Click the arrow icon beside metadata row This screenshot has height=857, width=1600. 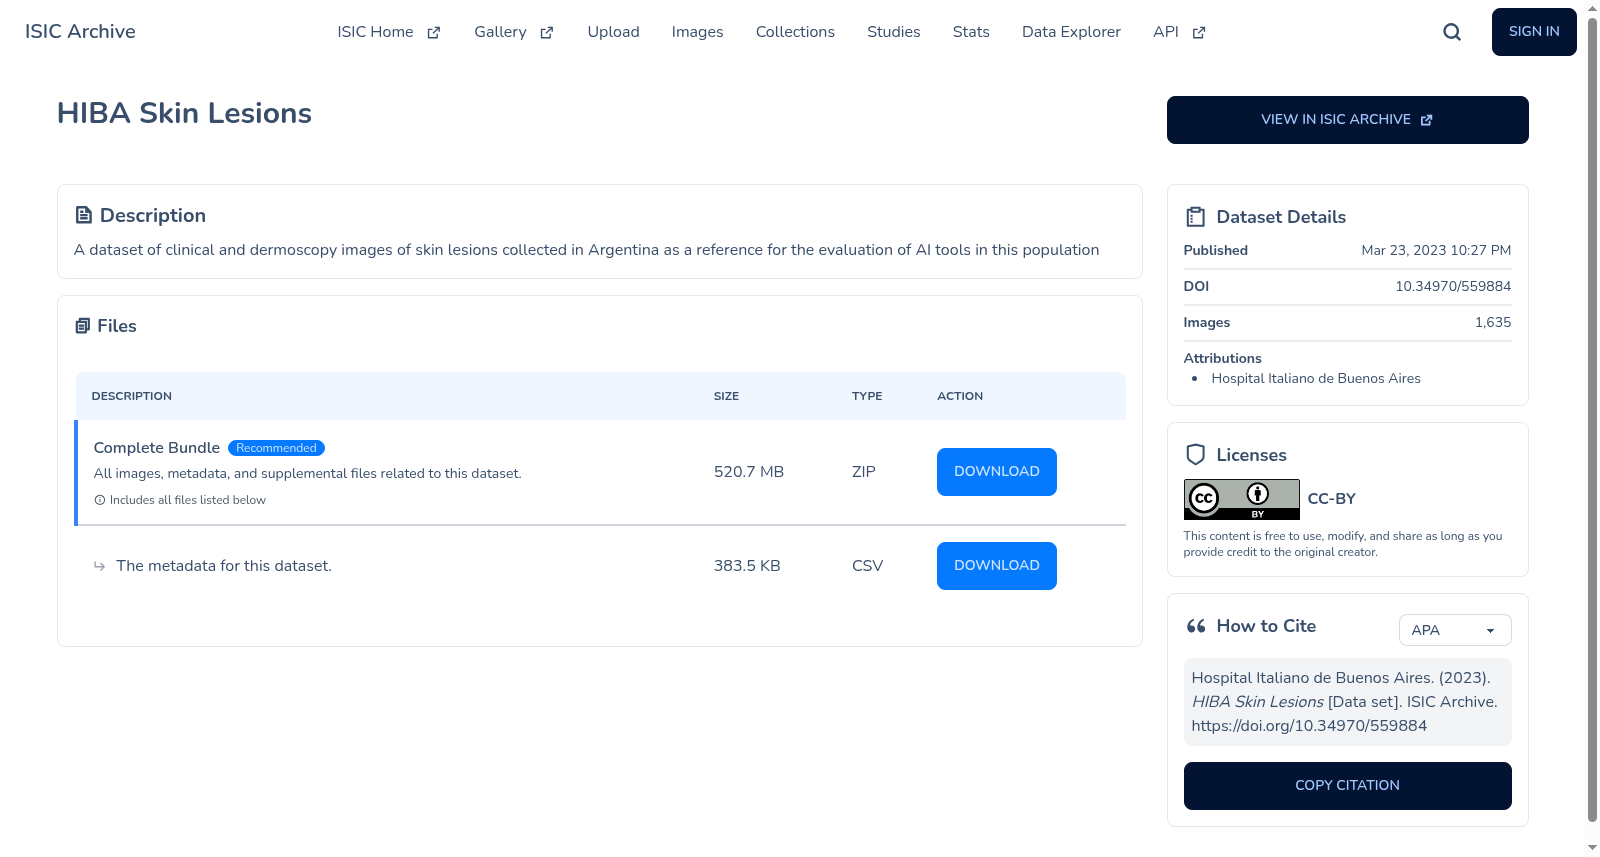click(x=99, y=566)
